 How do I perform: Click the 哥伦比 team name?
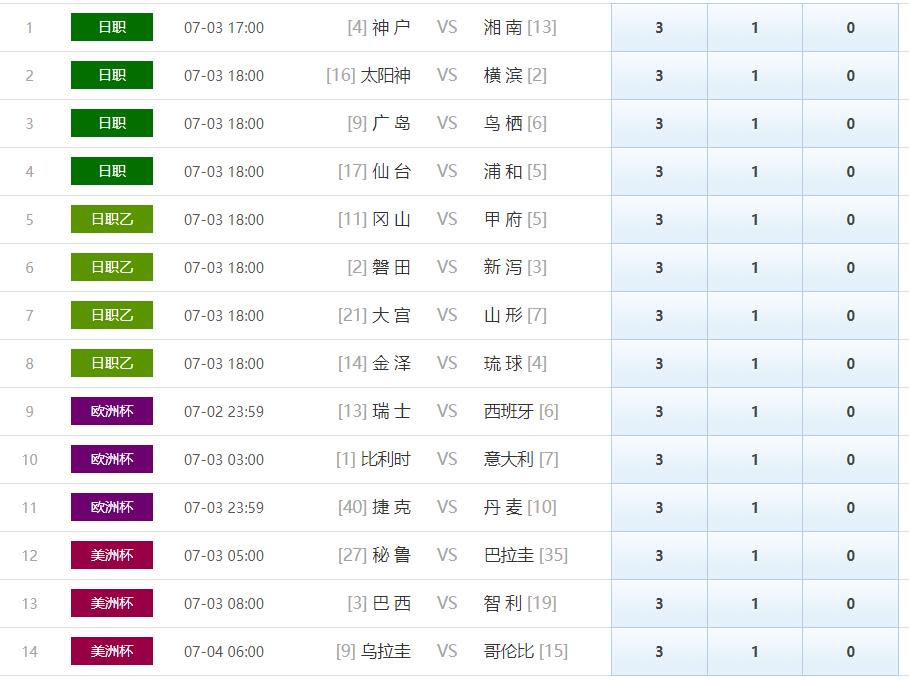click(x=509, y=652)
